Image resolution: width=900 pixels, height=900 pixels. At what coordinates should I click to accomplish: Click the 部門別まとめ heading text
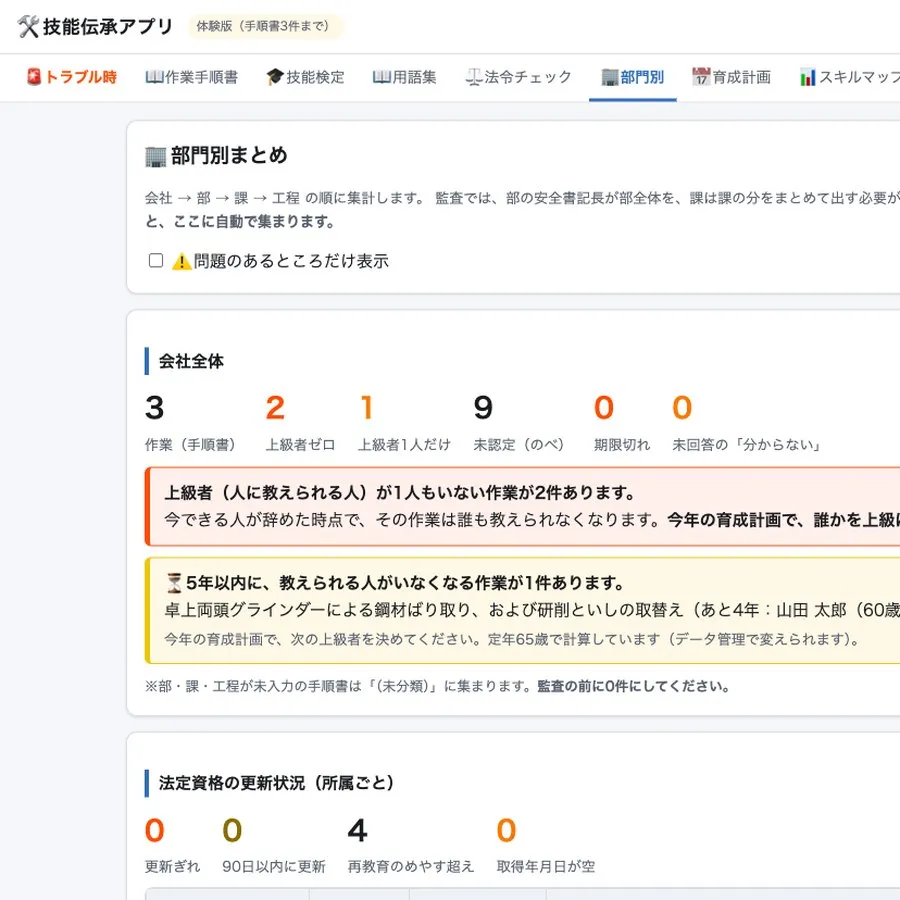click(x=229, y=156)
